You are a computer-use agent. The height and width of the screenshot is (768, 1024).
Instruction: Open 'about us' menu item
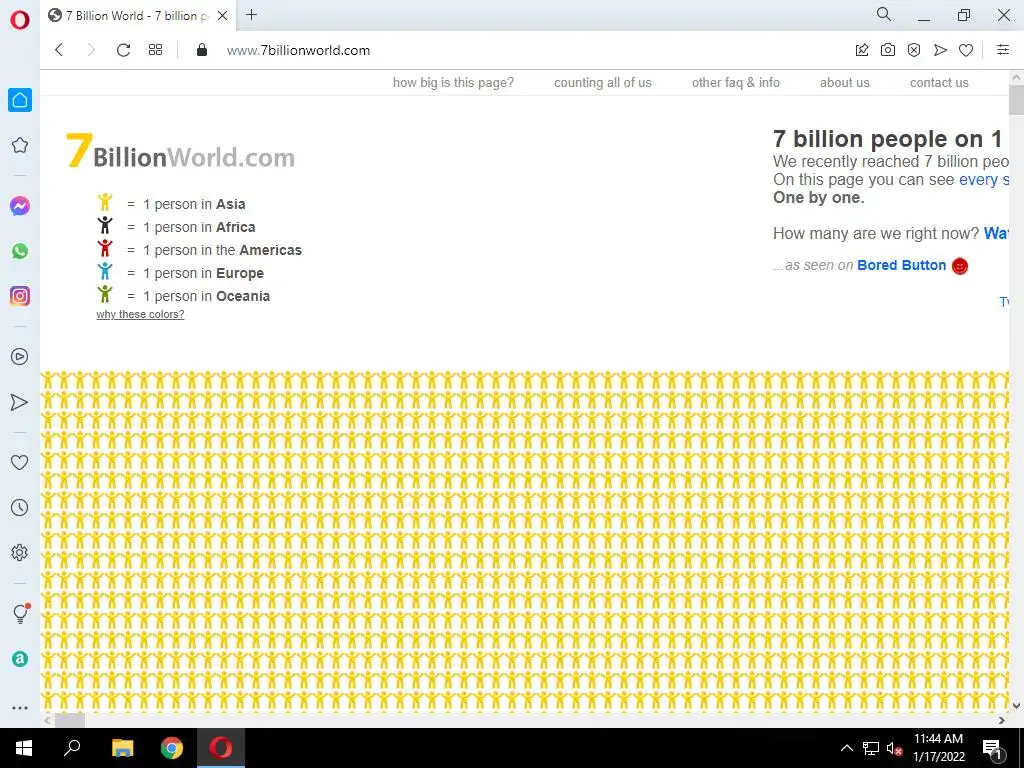coord(844,82)
